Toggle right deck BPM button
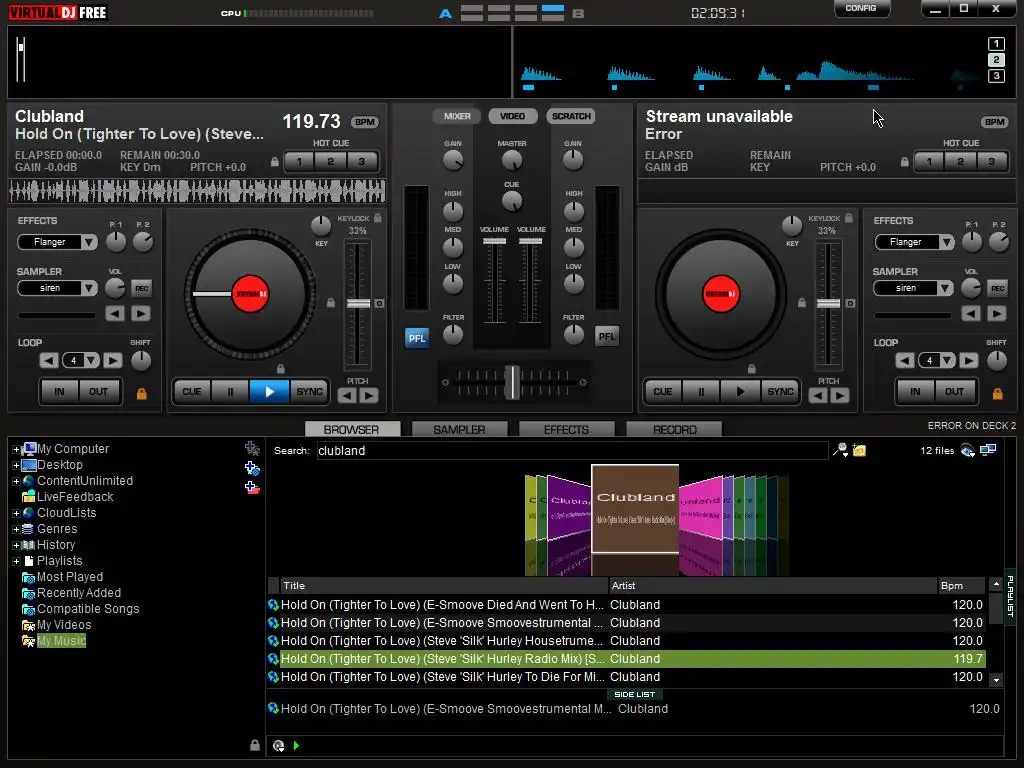 994,122
